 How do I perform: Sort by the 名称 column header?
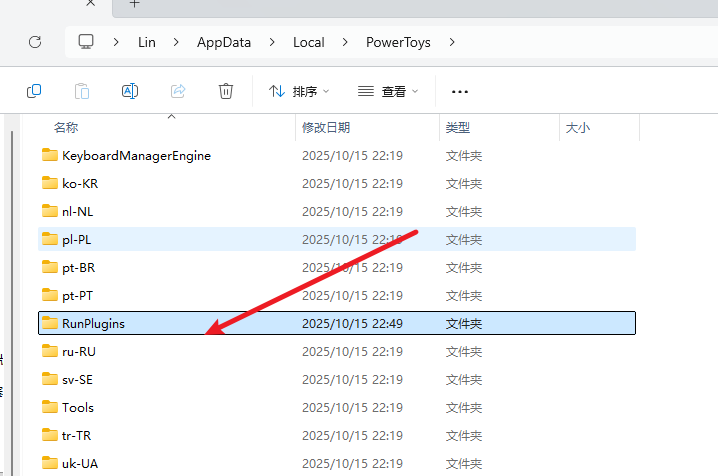click(x=66, y=128)
